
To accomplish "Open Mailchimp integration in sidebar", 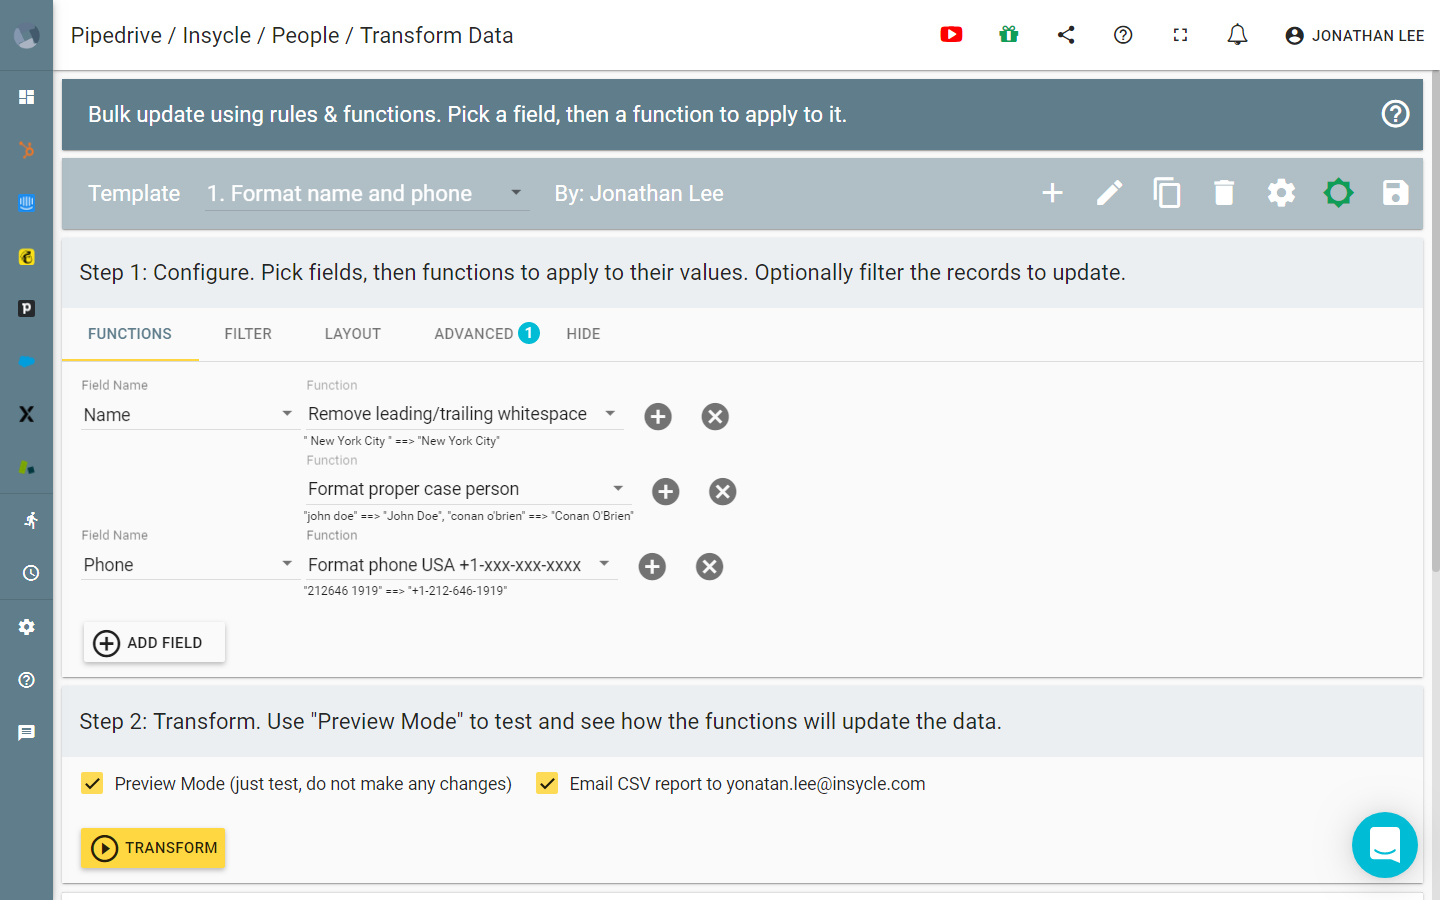I will pyautogui.click(x=27, y=256).
